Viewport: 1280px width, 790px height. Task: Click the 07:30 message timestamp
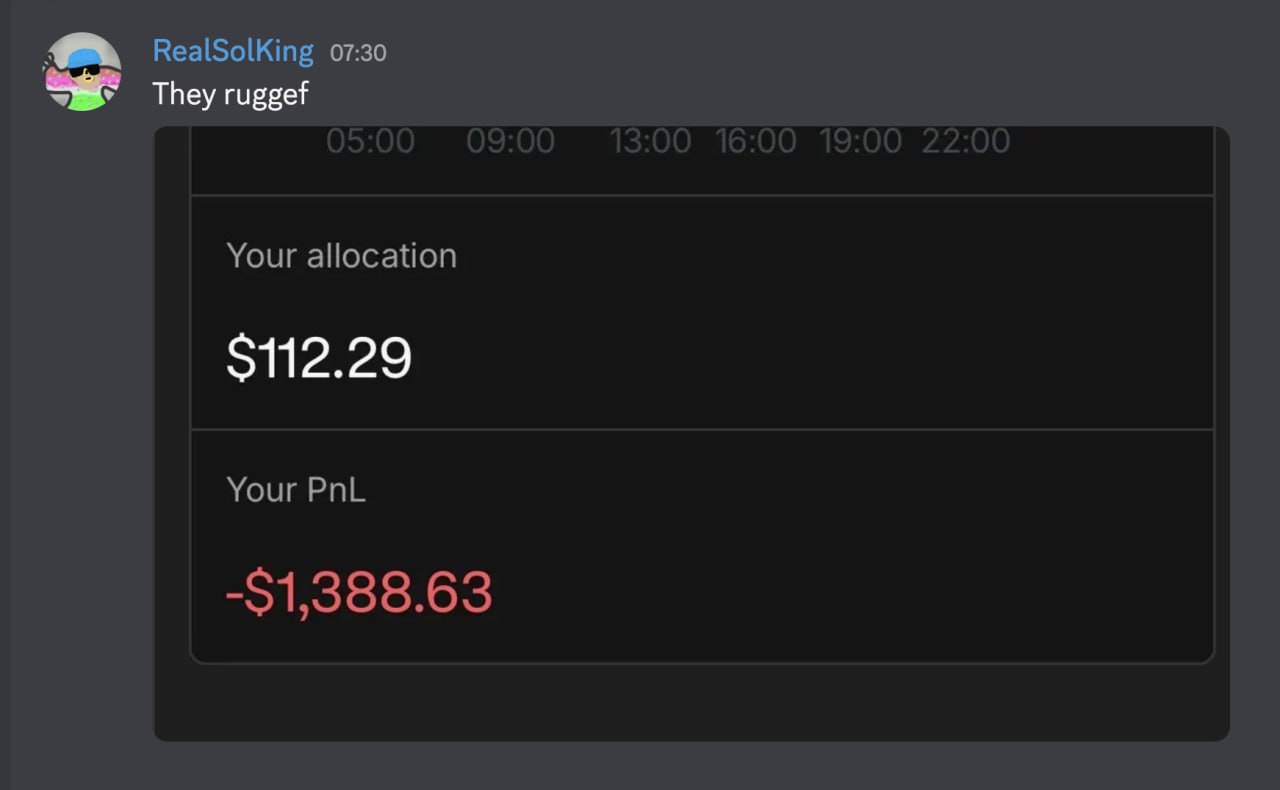click(358, 53)
